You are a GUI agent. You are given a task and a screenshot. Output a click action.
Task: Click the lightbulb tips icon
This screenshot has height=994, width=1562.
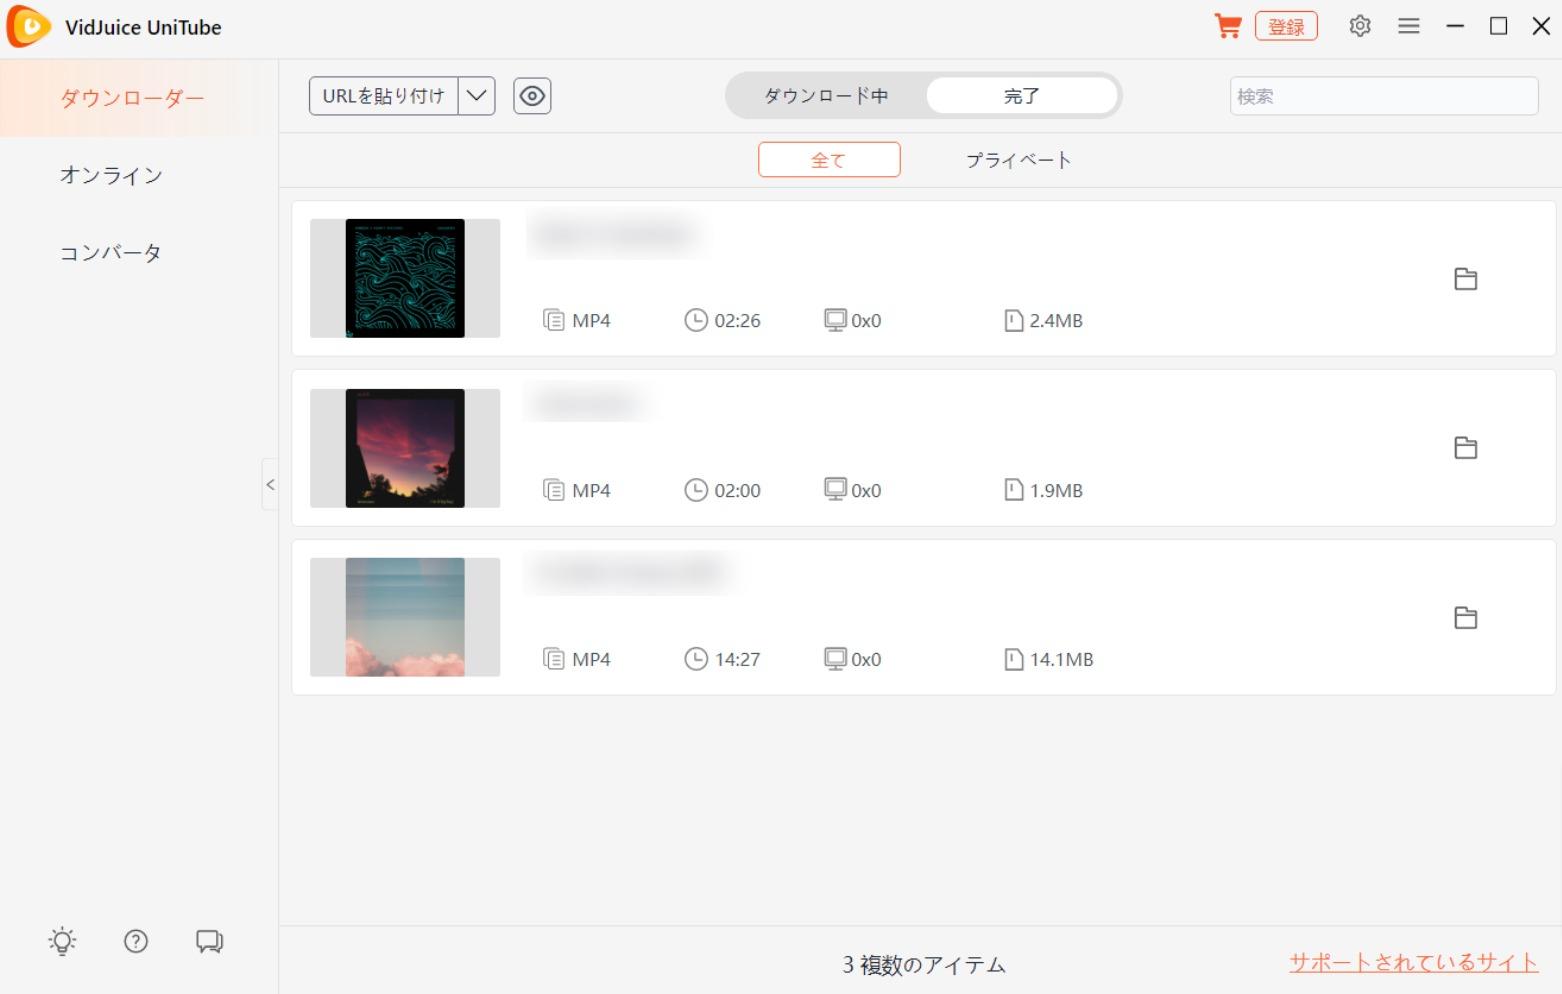point(62,941)
